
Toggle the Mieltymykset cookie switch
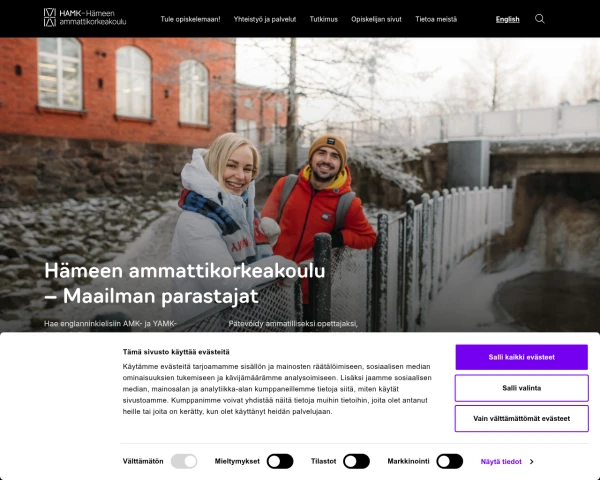(x=280, y=461)
